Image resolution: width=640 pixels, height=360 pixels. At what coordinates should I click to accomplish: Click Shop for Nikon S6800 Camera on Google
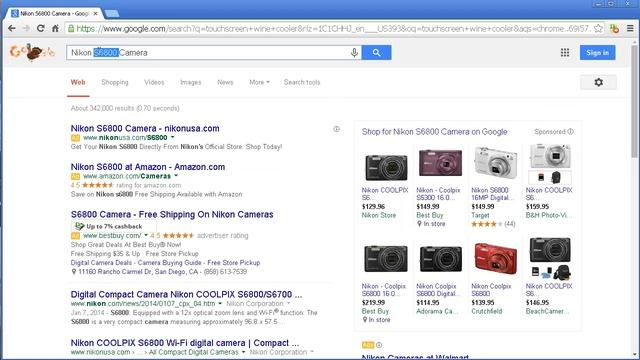pos(434,132)
